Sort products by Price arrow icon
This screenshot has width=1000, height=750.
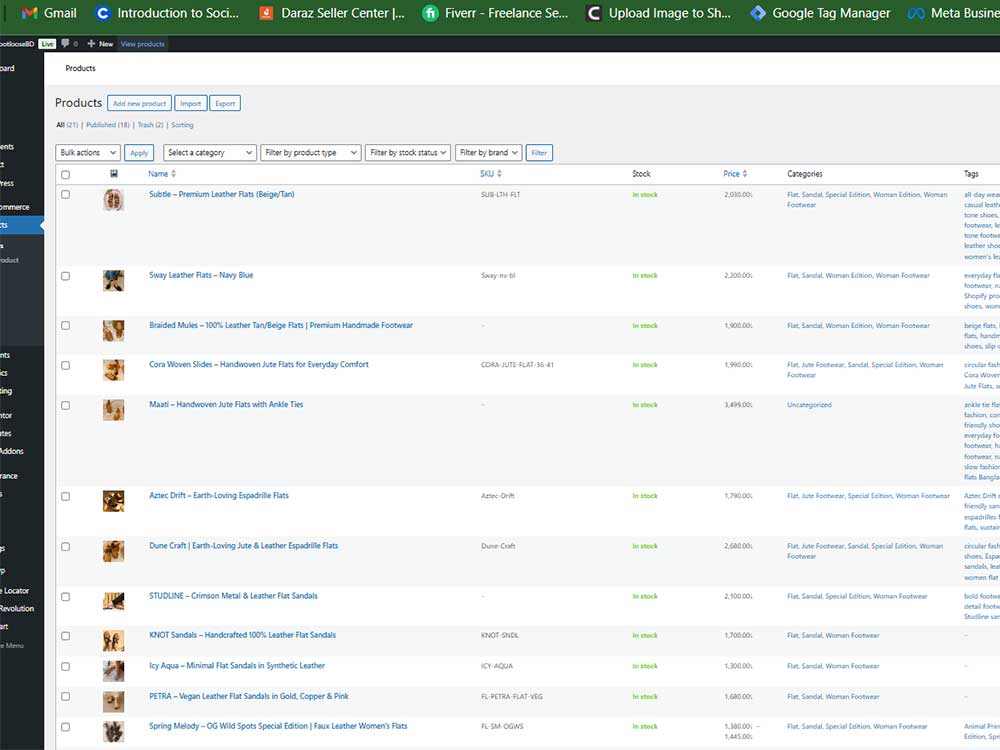click(745, 173)
